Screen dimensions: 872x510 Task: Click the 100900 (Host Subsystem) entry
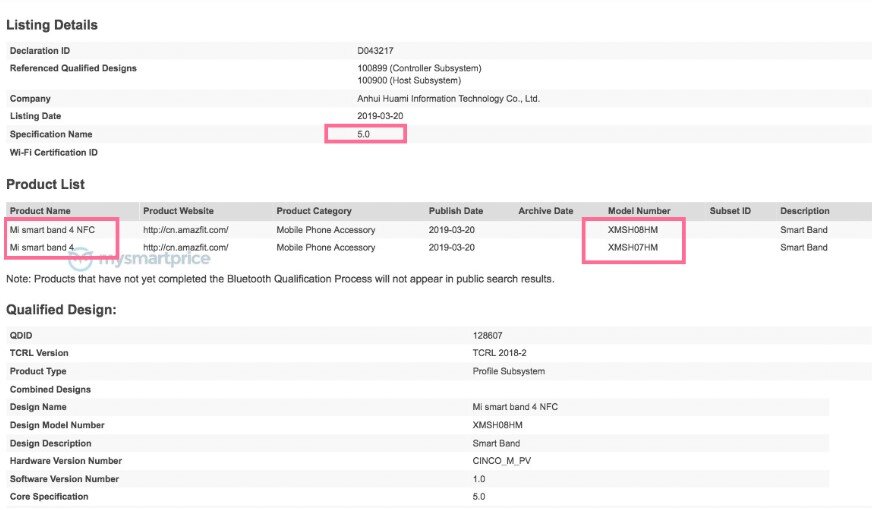click(x=409, y=81)
